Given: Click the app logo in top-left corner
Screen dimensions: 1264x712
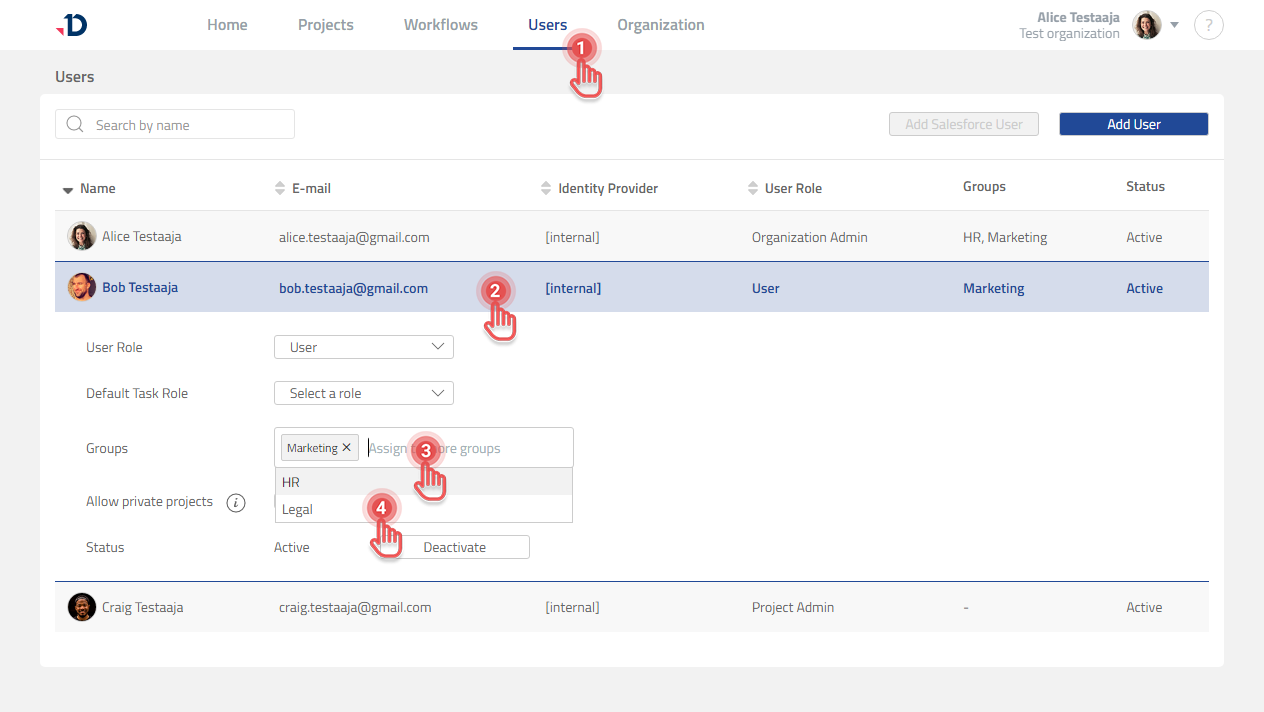Looking at the screenshot, I should tap(72, 25).
